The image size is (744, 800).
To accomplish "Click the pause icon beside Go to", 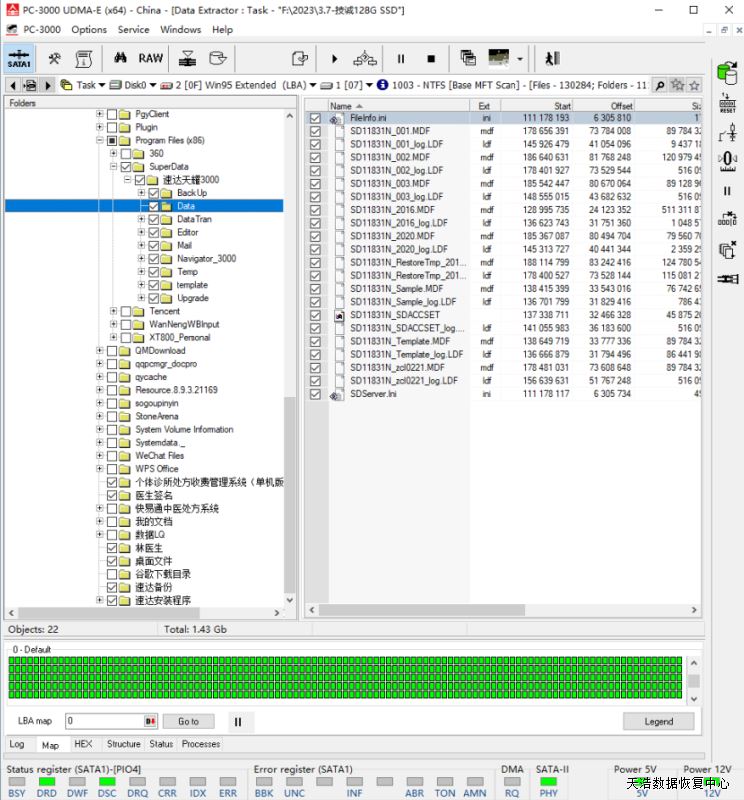I will tap(237, 721).
